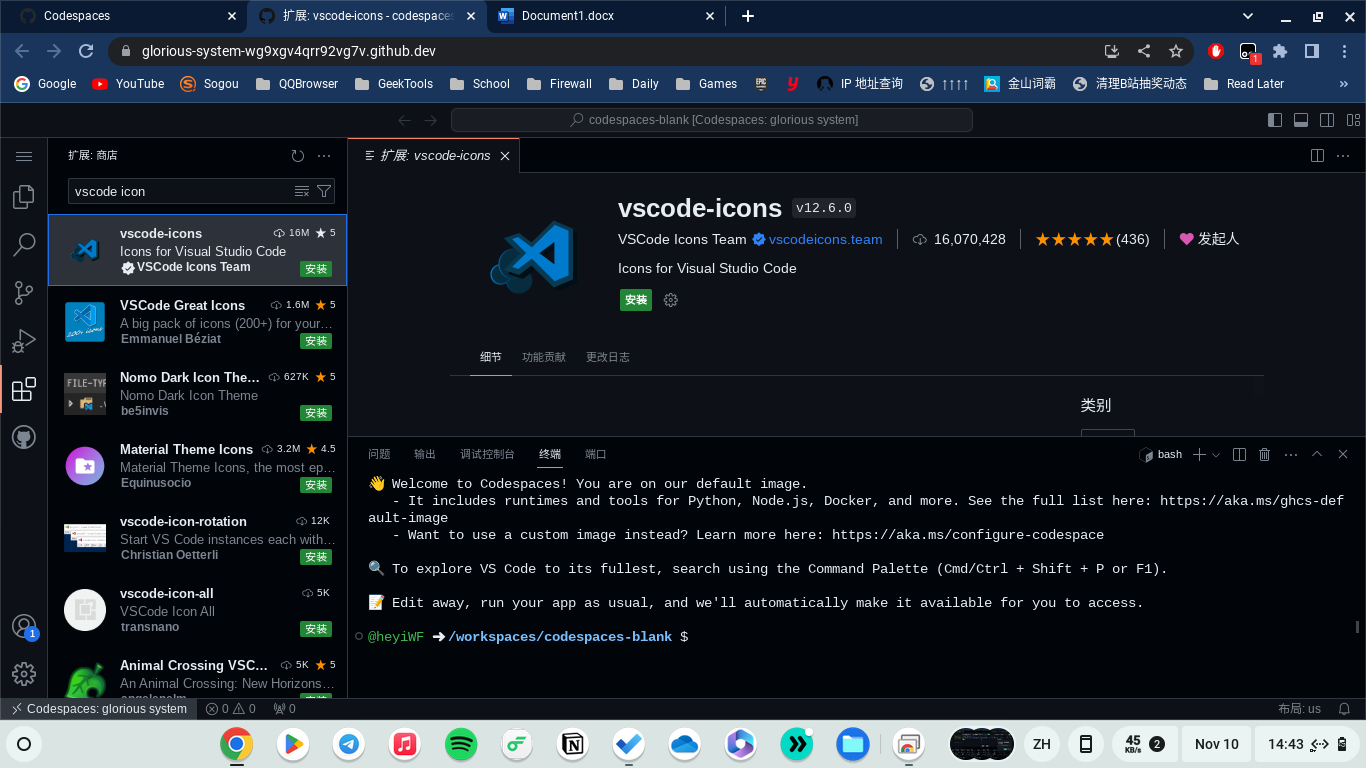The height and width of the screenshot is (768, 1366).
Task: Open the GitHub view in activity bar
Action: point(24,437)
